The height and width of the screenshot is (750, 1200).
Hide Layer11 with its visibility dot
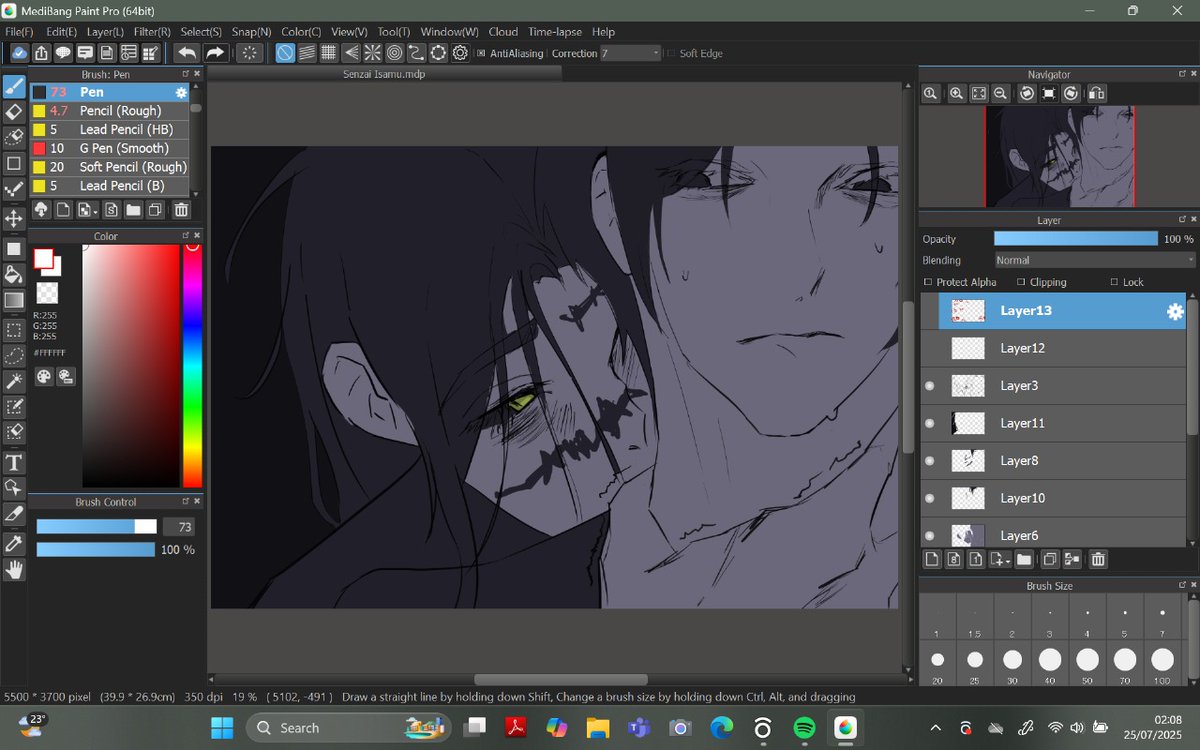click(930, 424)
